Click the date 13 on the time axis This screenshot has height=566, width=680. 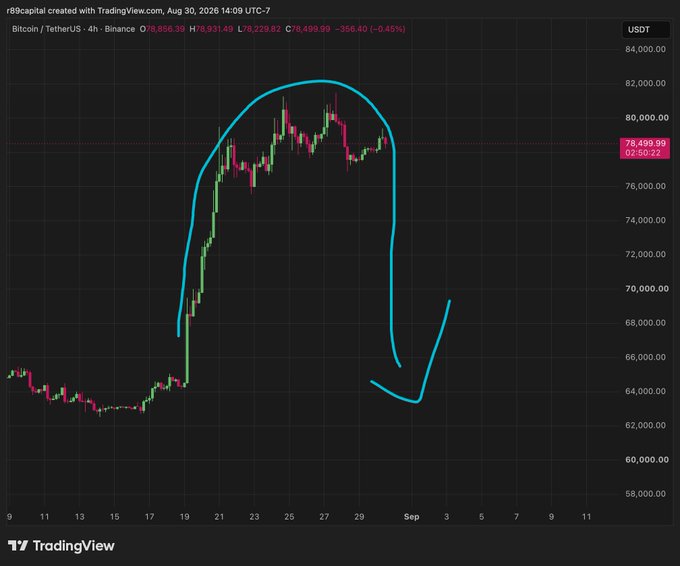point(79,517)
